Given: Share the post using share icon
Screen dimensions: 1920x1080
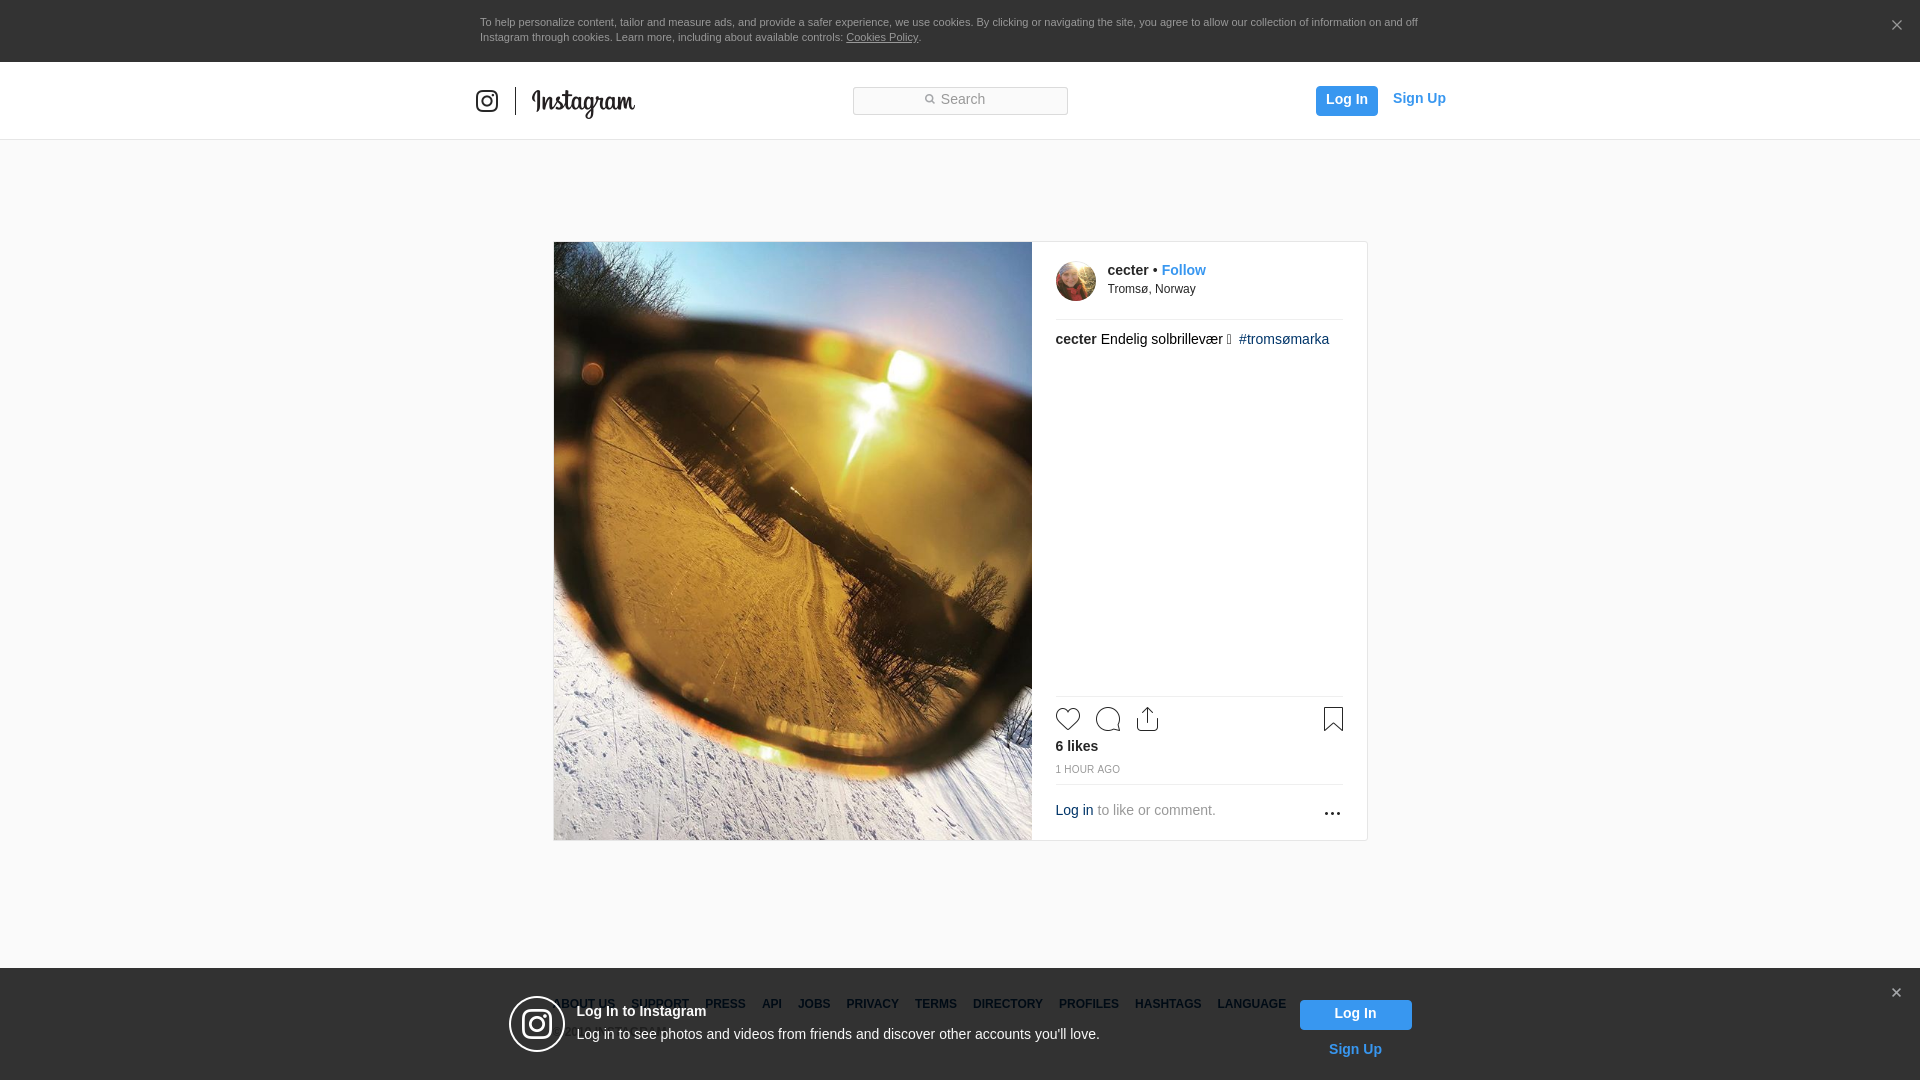Looking at the screenshot, I should click(x=1148, y=719).
